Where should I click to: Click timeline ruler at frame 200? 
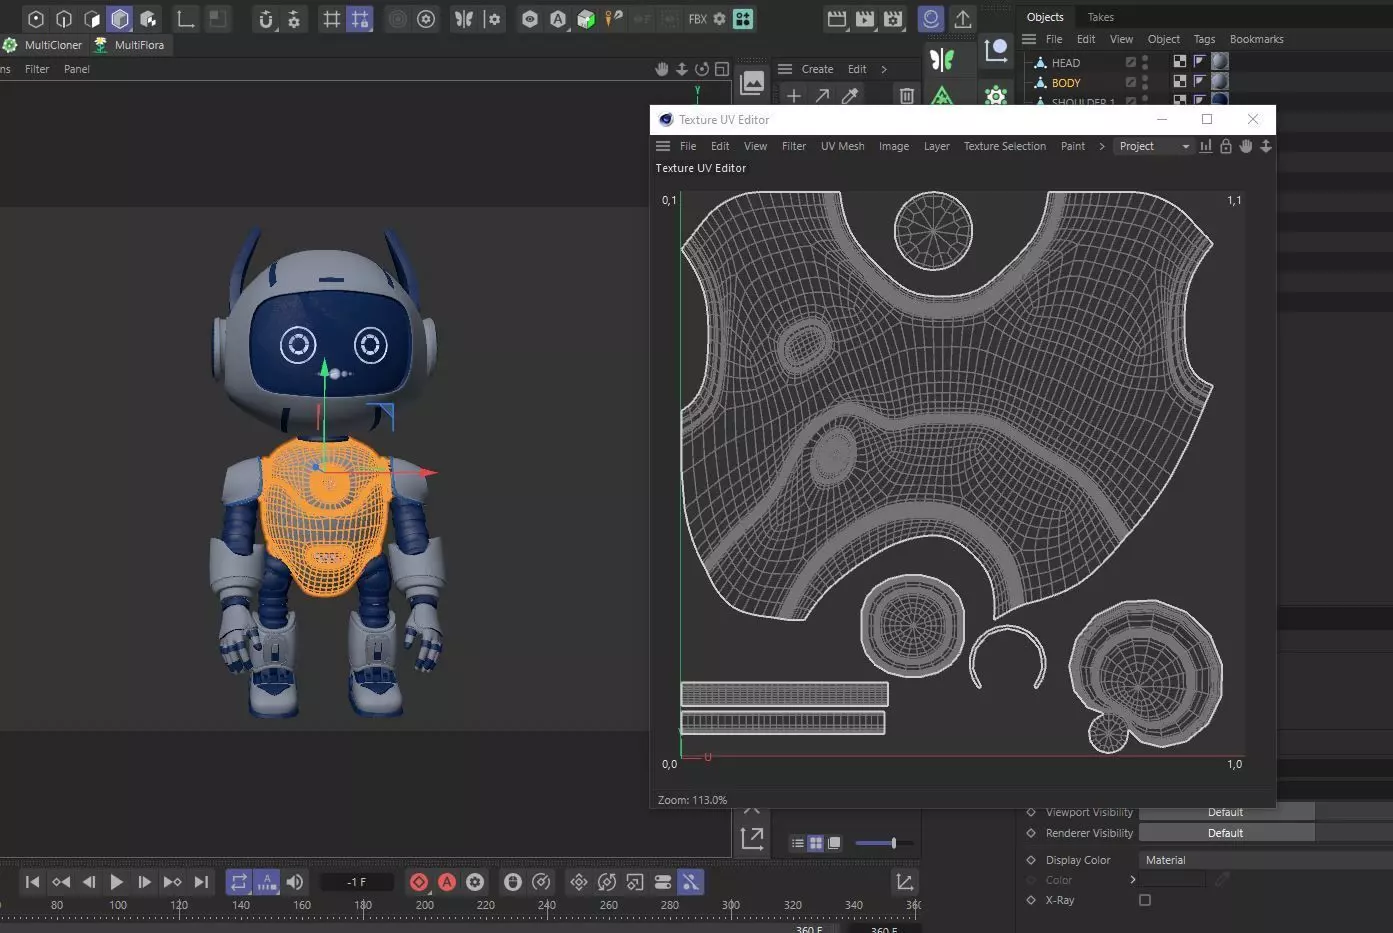424,906
